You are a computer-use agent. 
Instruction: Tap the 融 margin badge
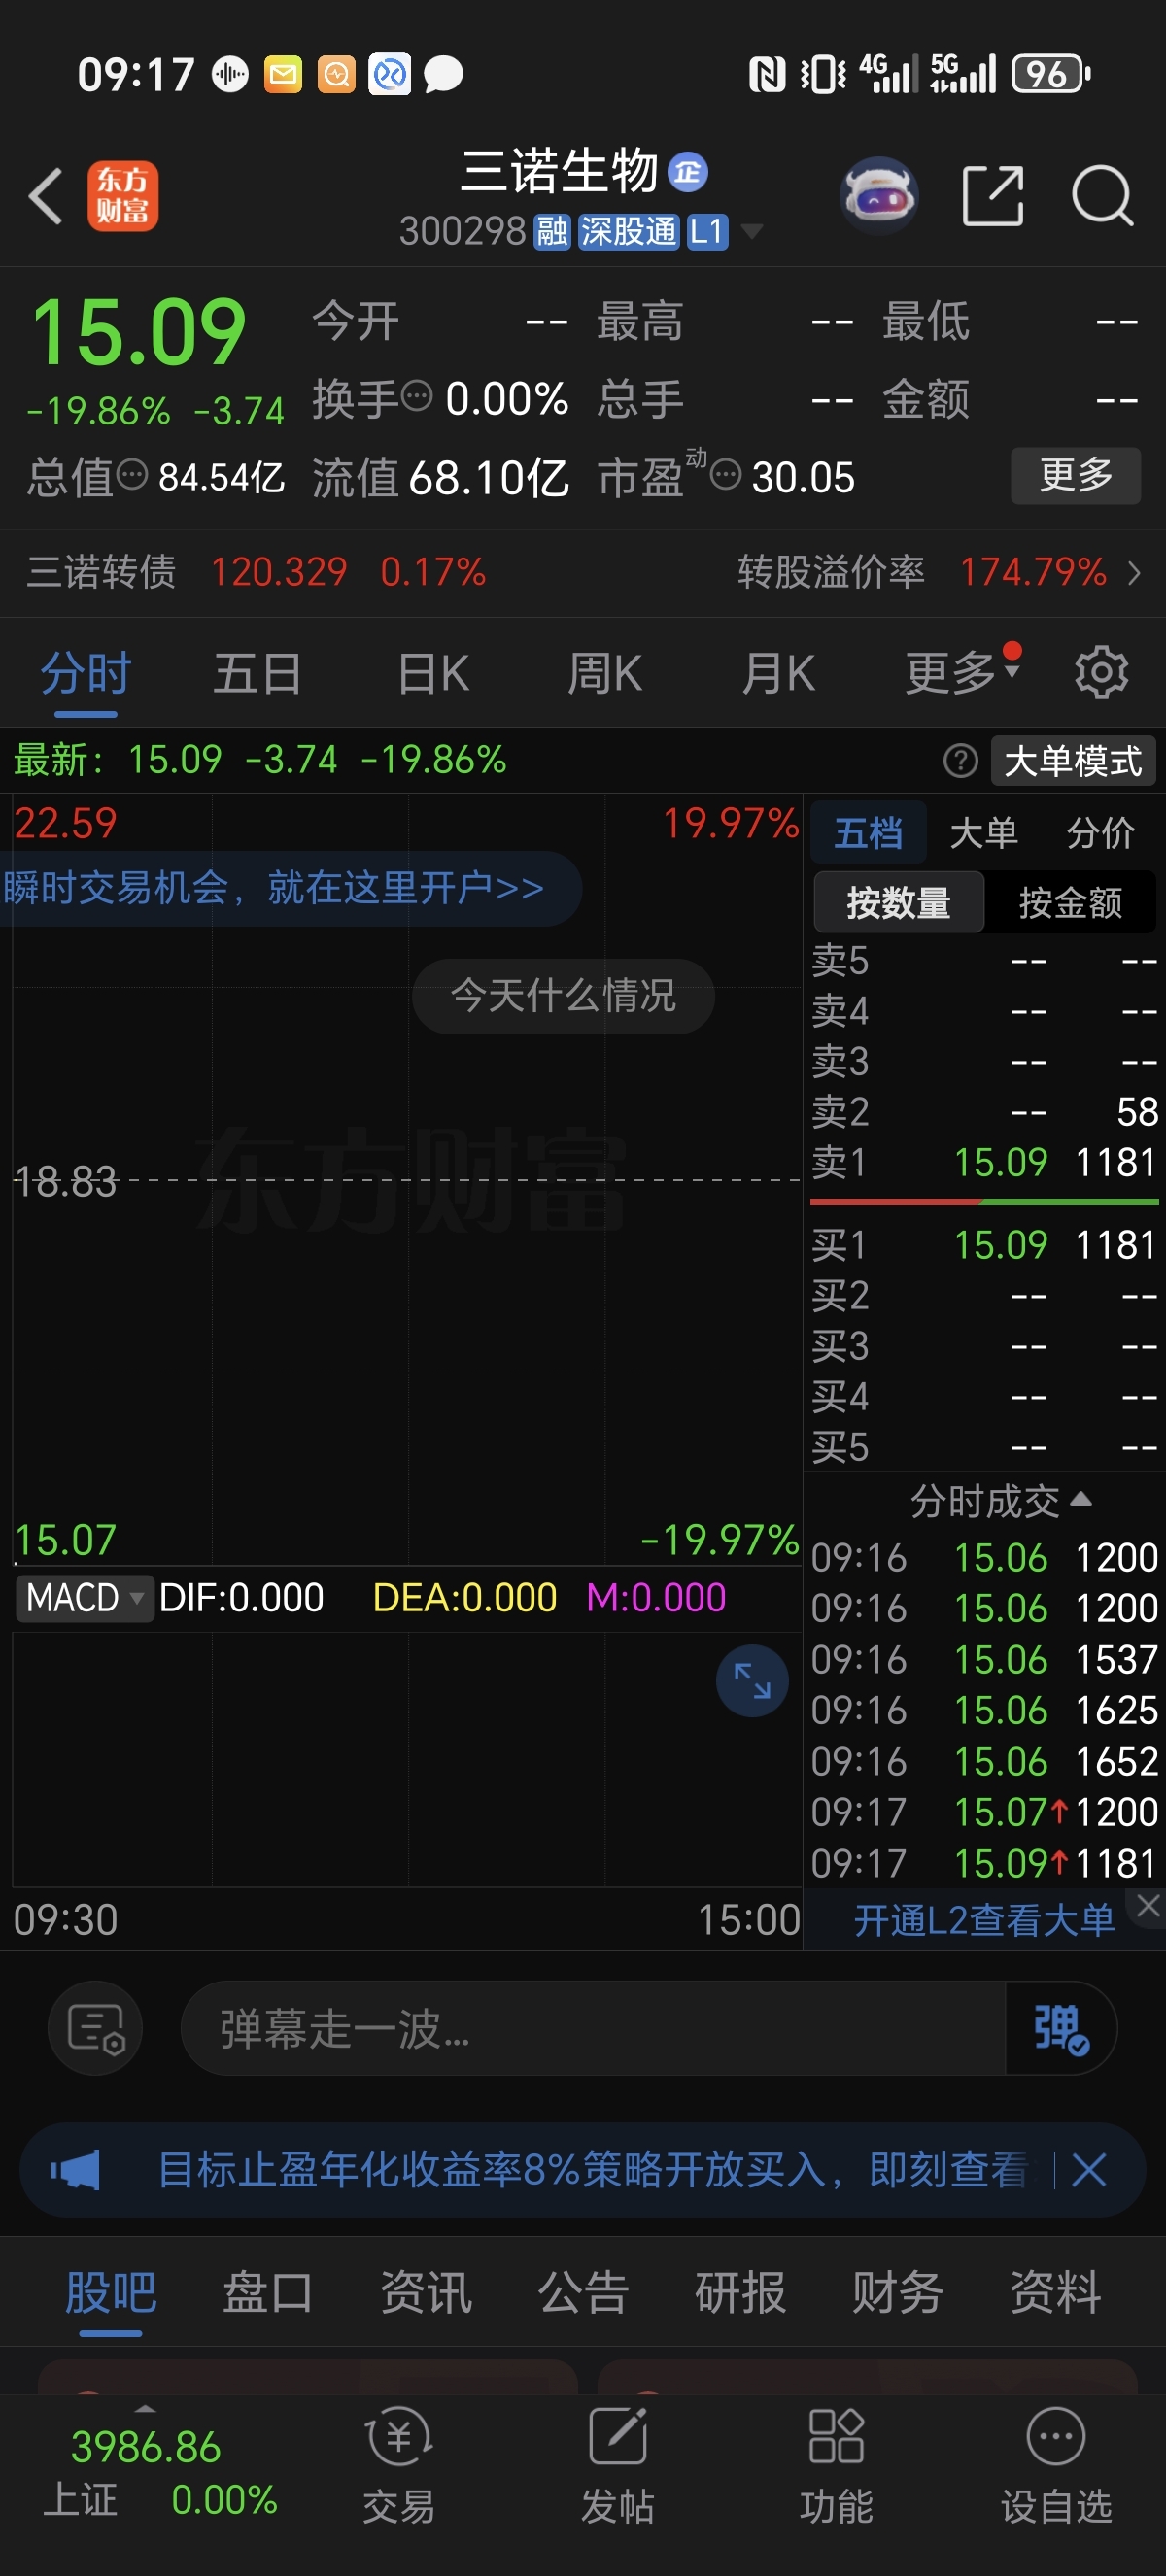[x=551, y=232]
